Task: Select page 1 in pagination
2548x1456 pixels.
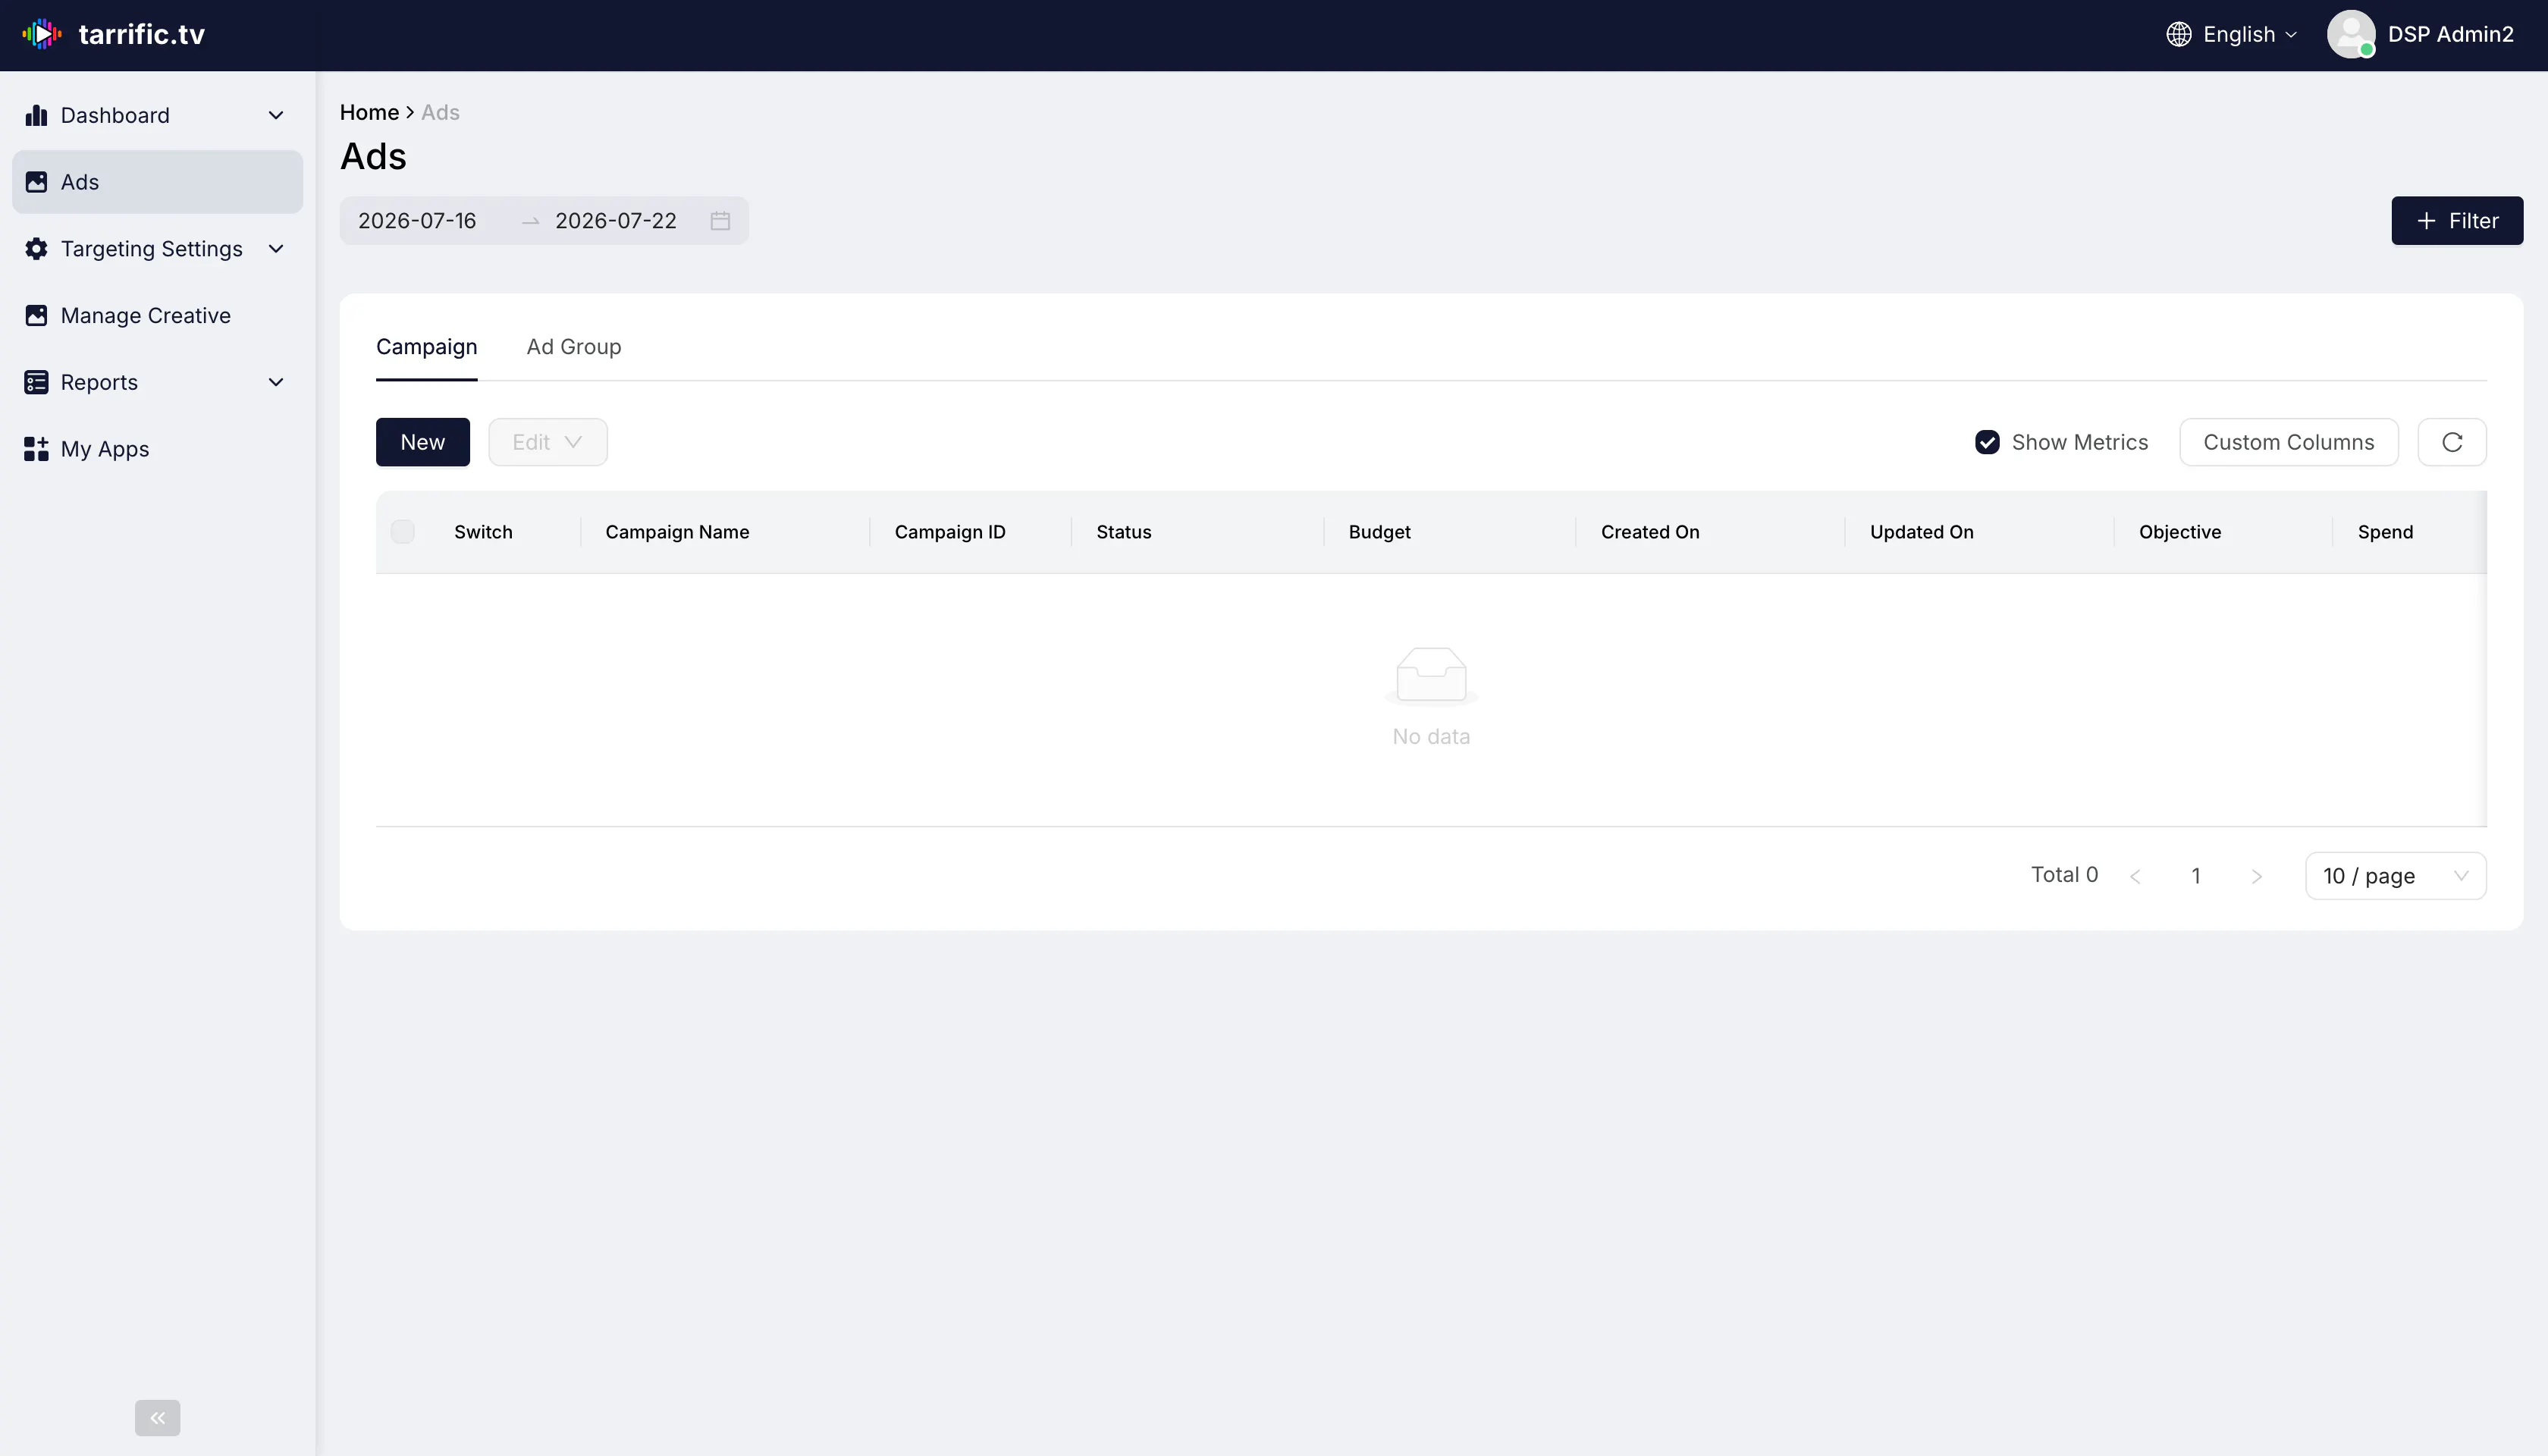Action: [2196, 876]
